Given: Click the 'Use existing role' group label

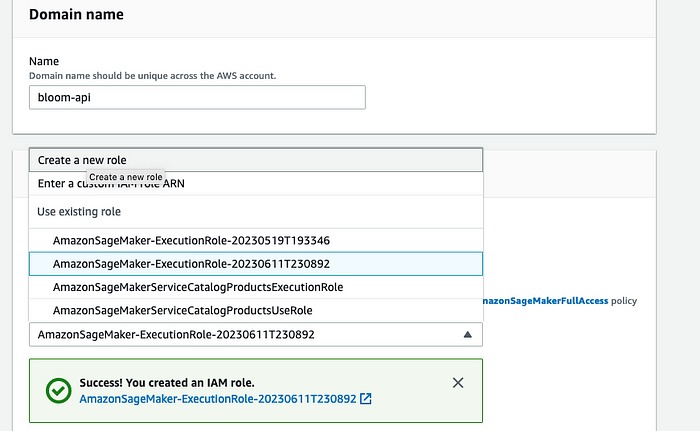Looking at the screenshot, I should pyautogui.click(x=80, y=212).
